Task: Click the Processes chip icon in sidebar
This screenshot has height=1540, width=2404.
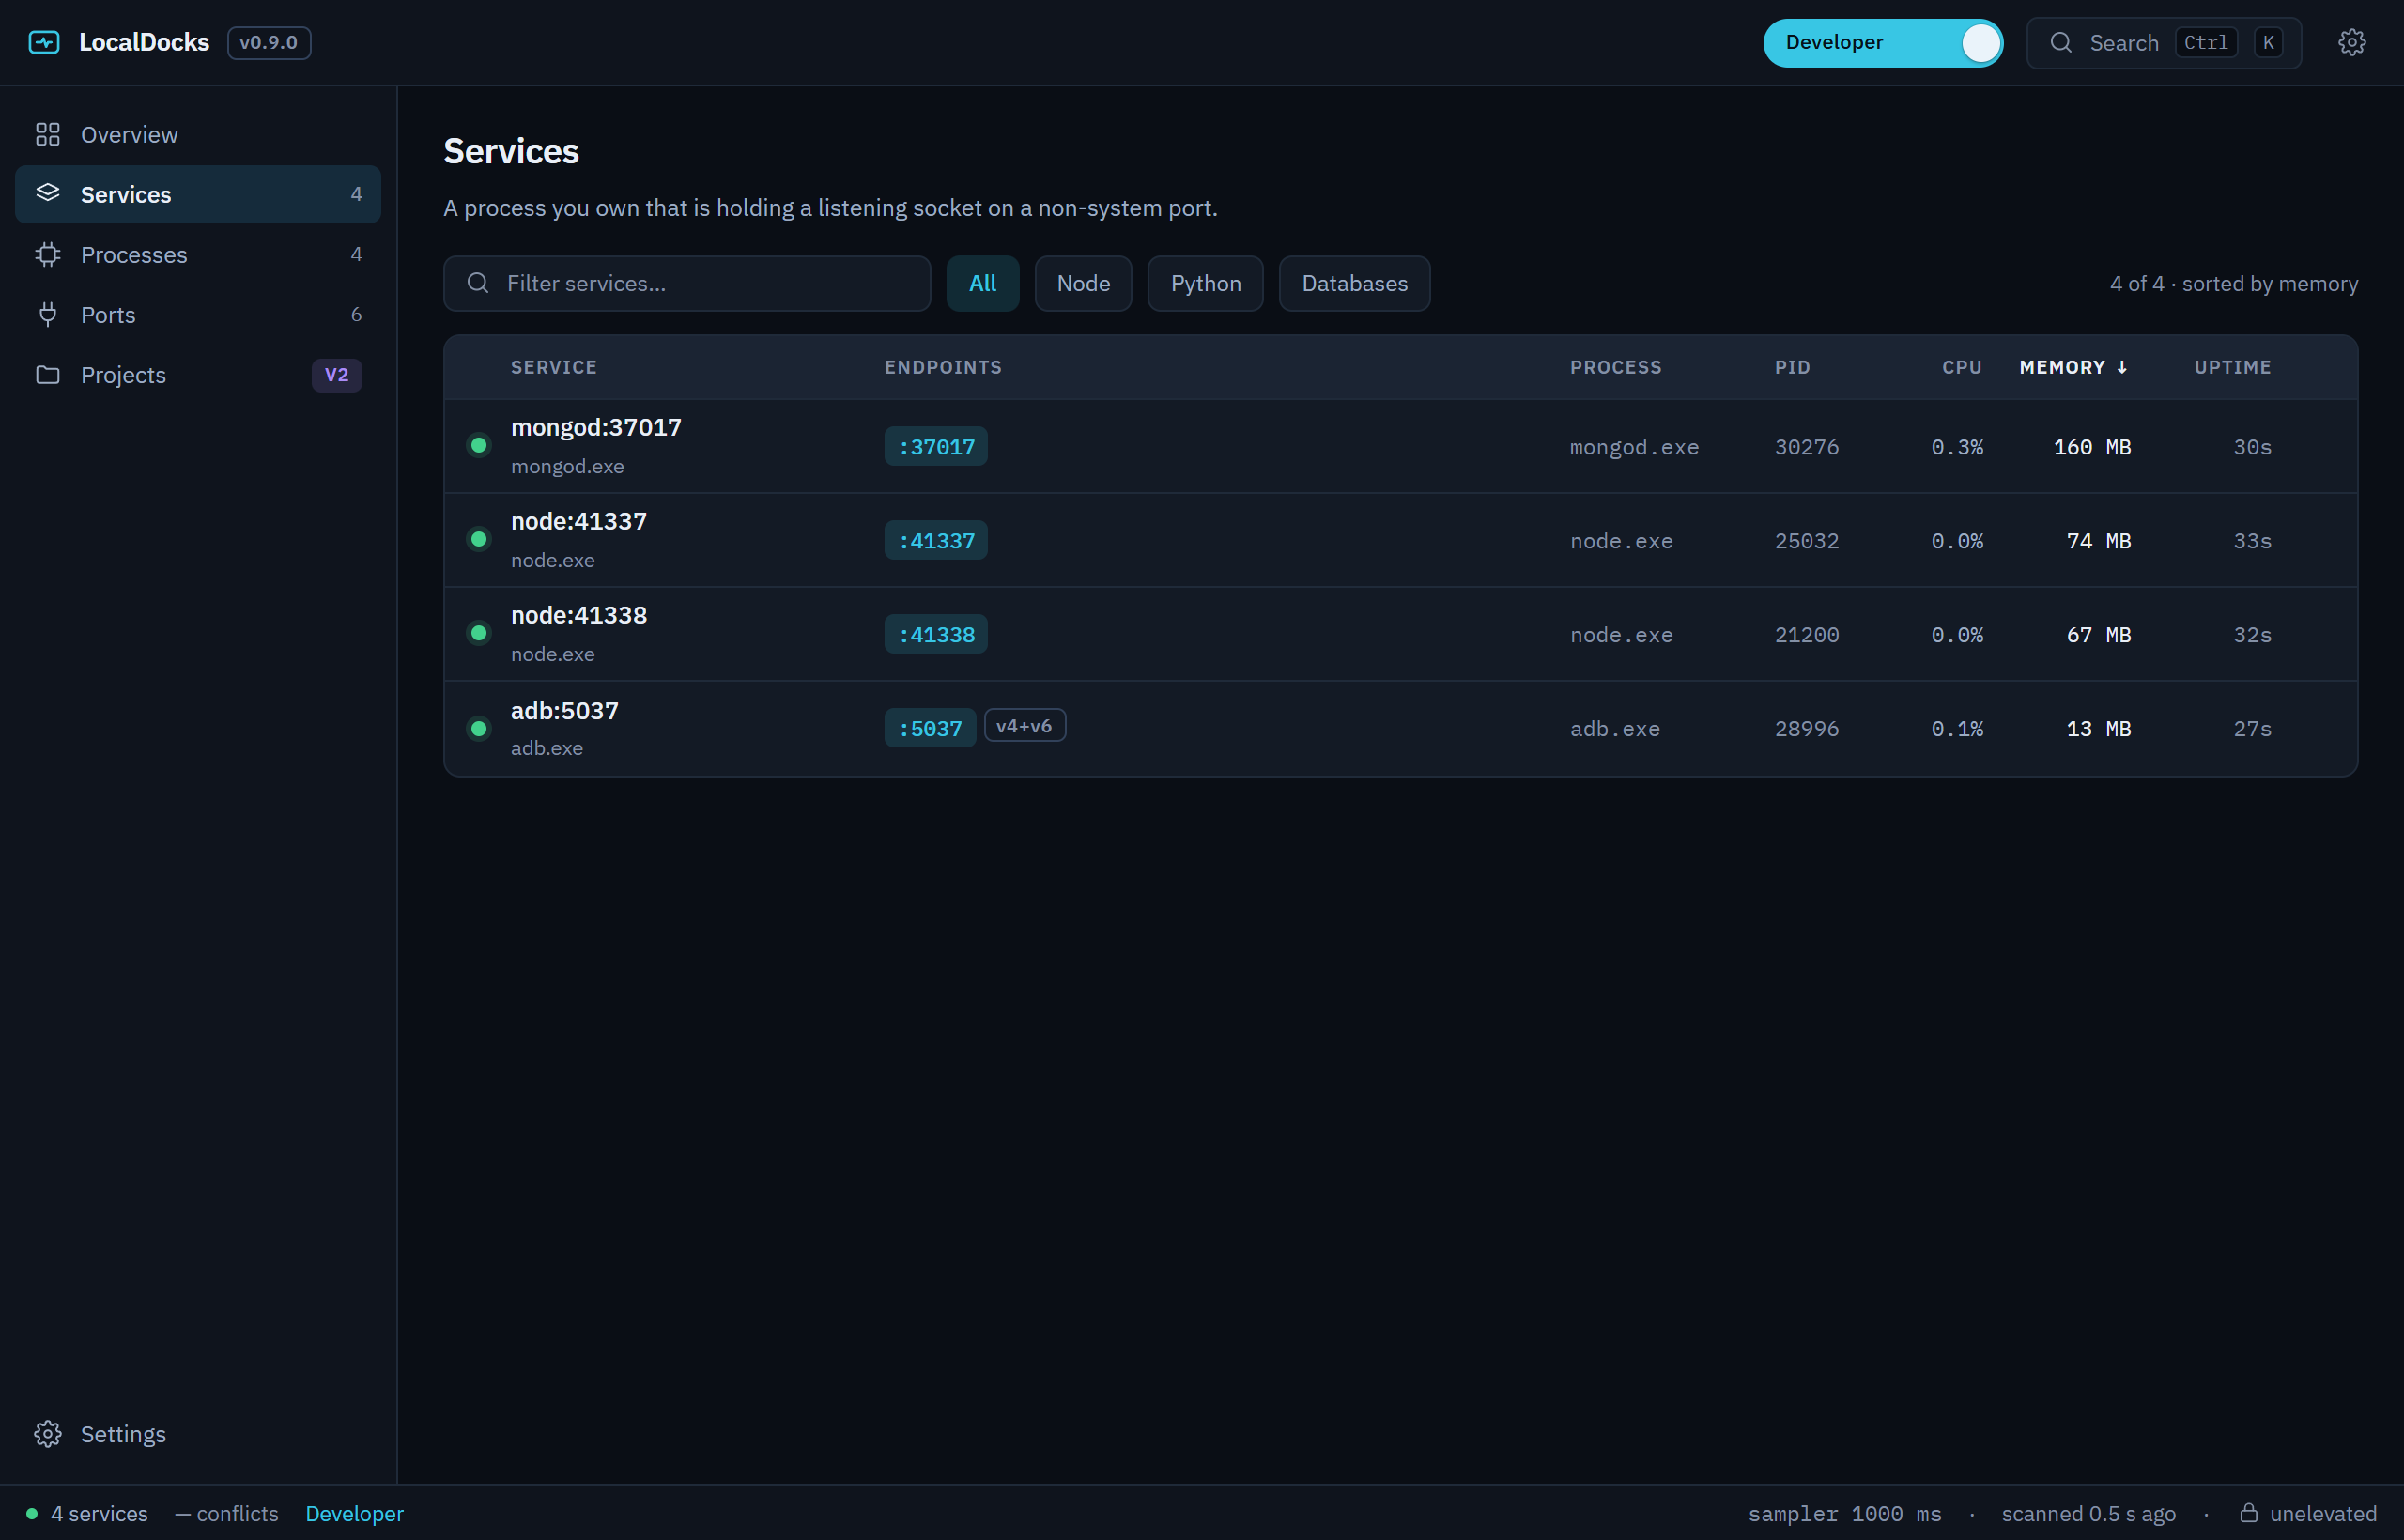Action: click(x=48, y=254)
